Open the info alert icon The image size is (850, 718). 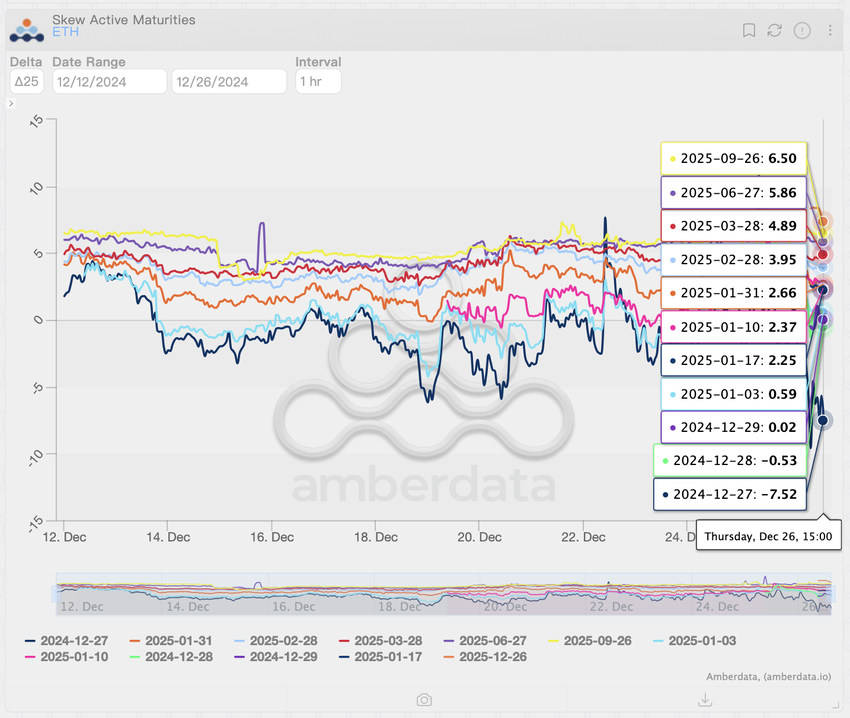(802, 30)
